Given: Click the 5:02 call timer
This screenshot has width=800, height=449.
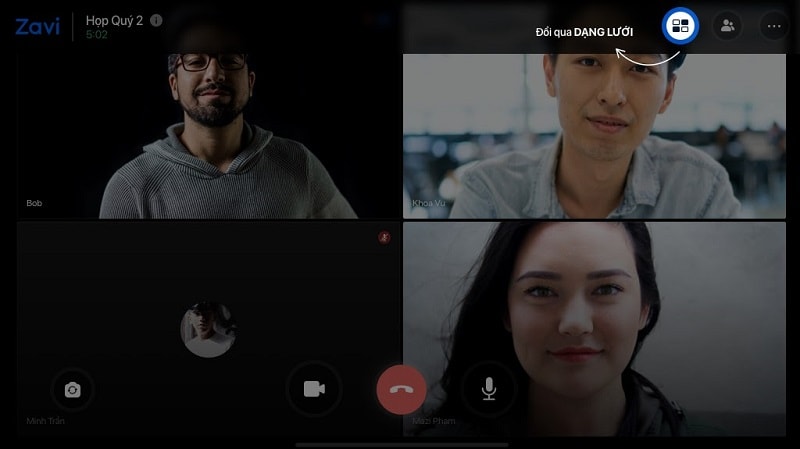Looking at the screenshot, I should point(96,33).
